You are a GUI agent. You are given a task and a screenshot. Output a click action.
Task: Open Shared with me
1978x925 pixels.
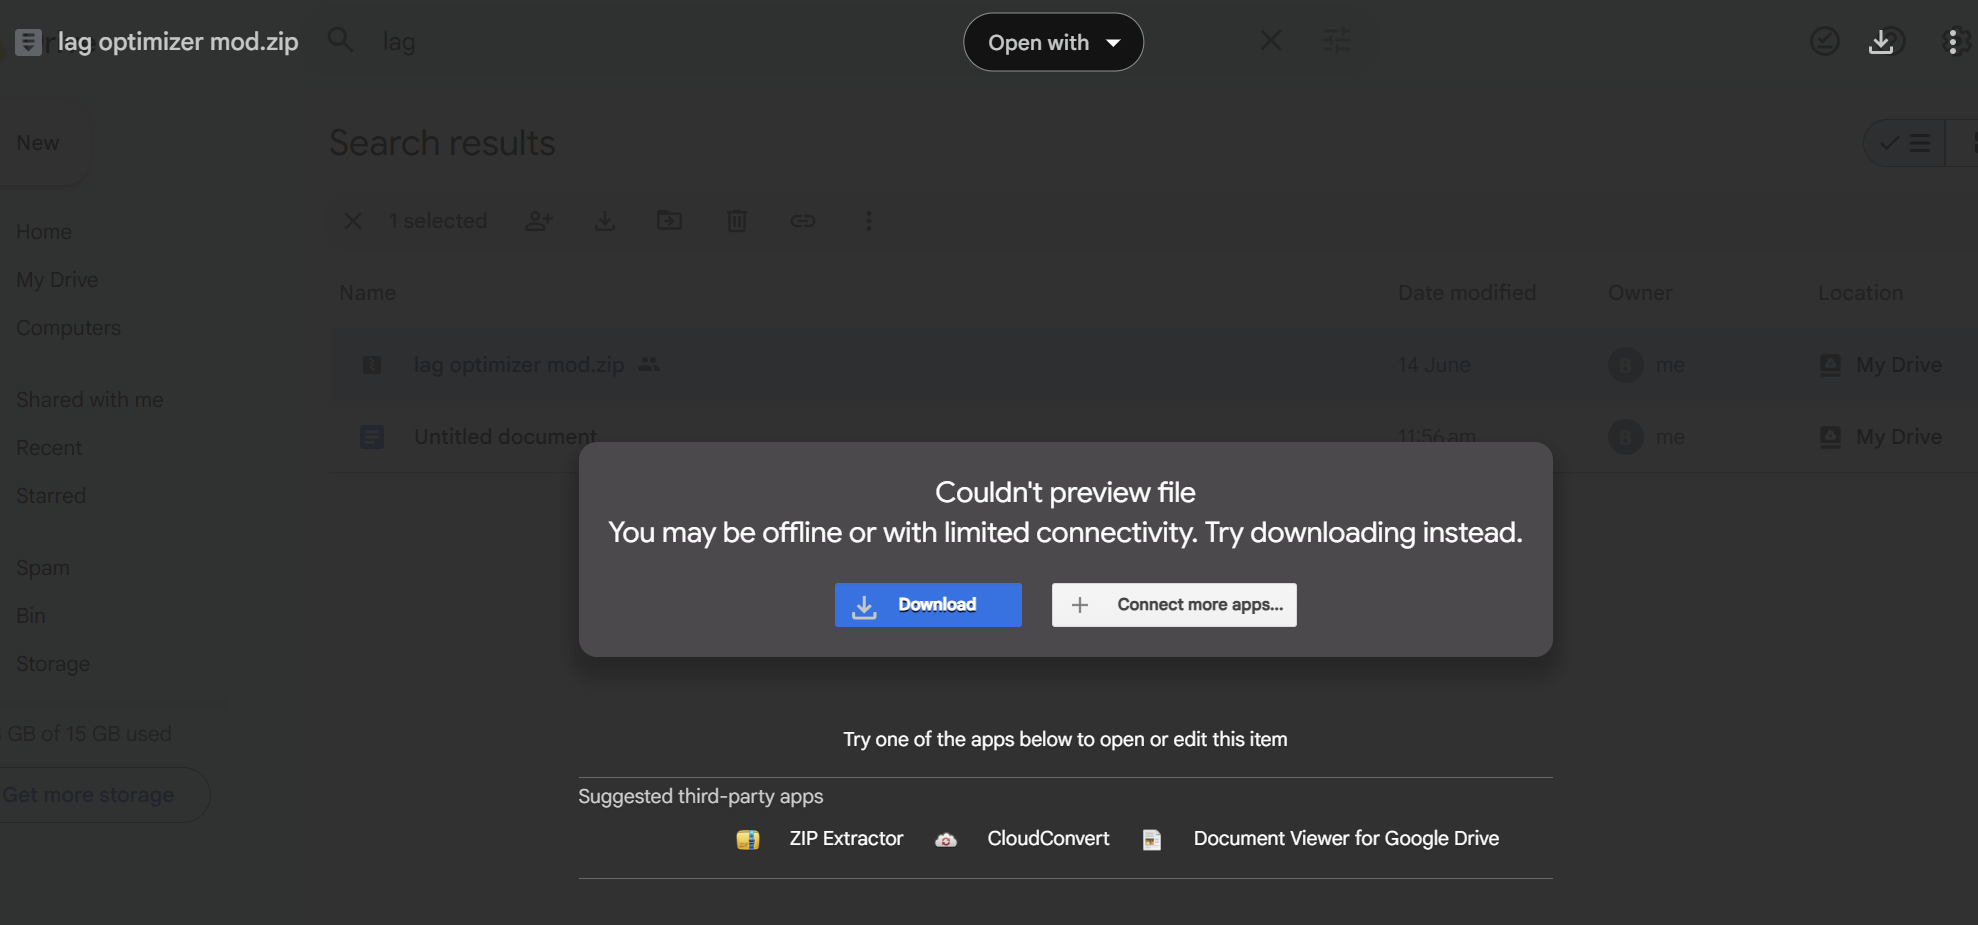click(90, 400)
